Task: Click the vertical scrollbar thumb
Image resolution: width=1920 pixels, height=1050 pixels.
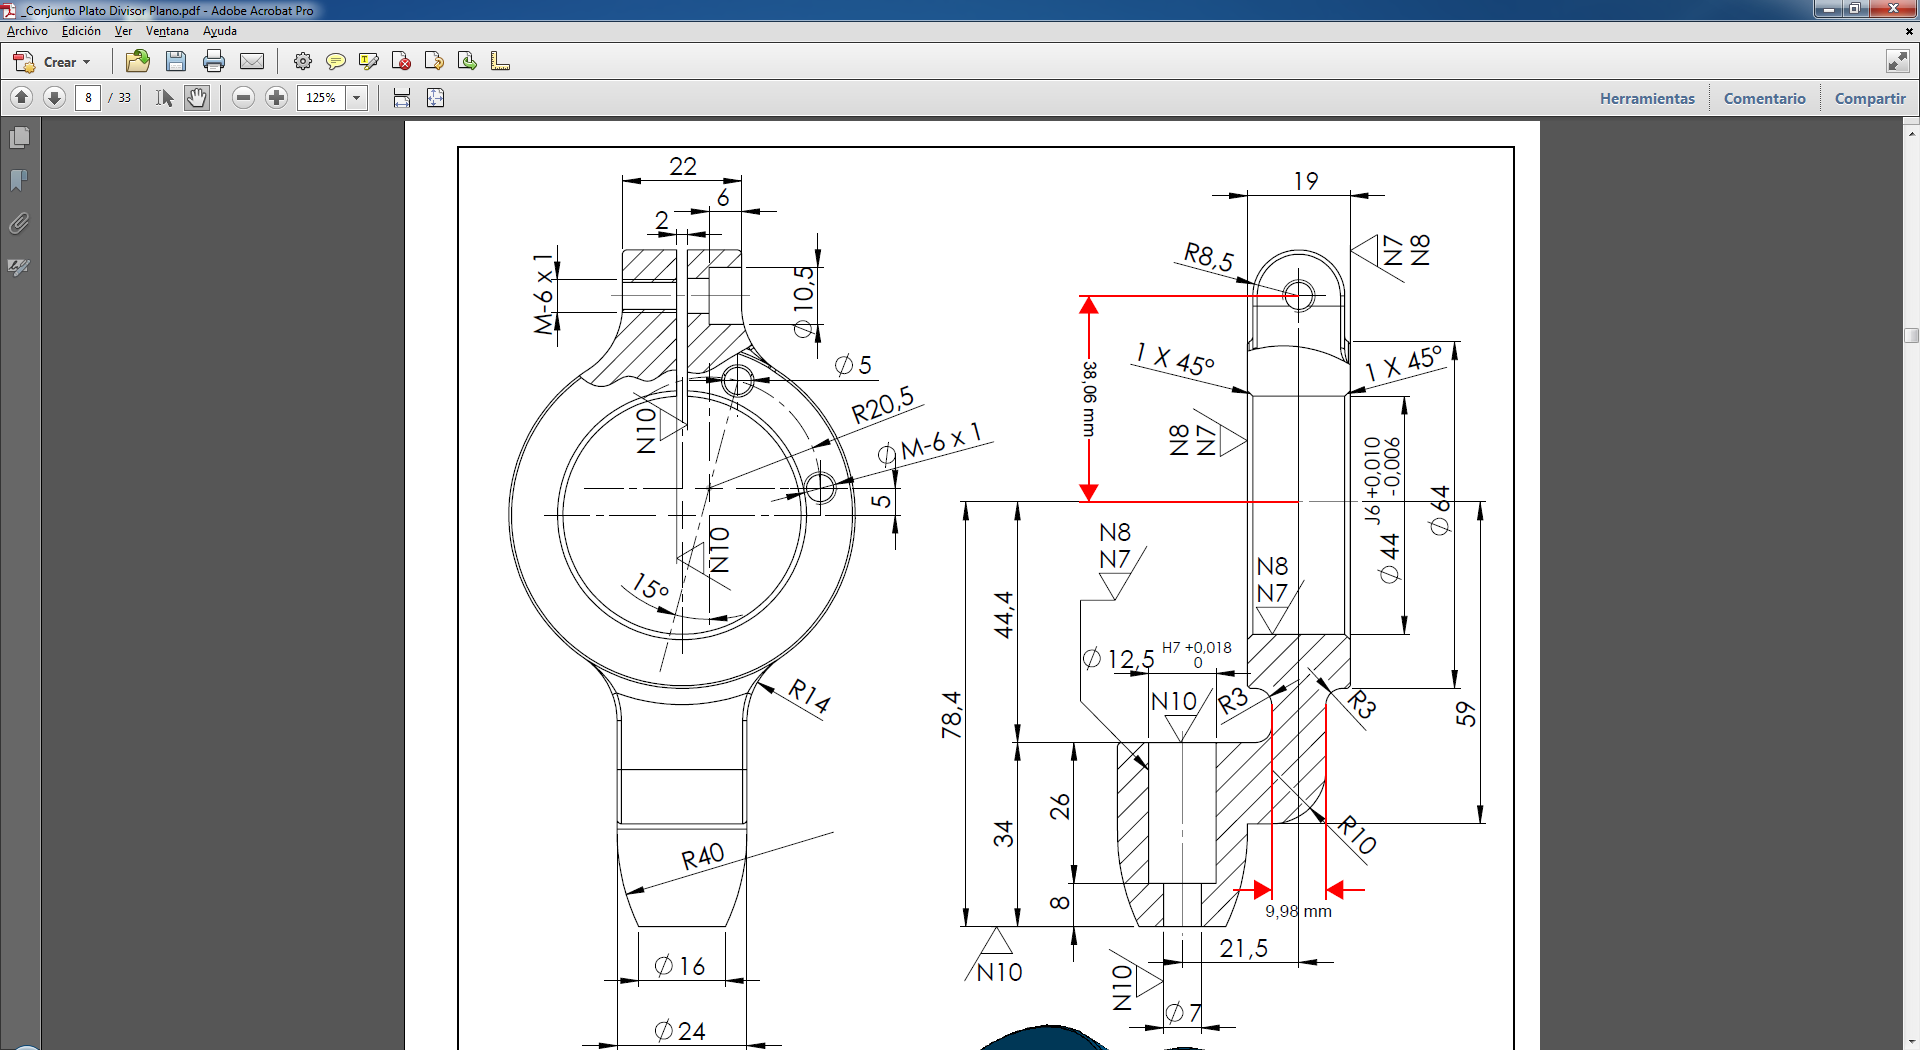Action: pyautogui.click(x=1911, y=335)
